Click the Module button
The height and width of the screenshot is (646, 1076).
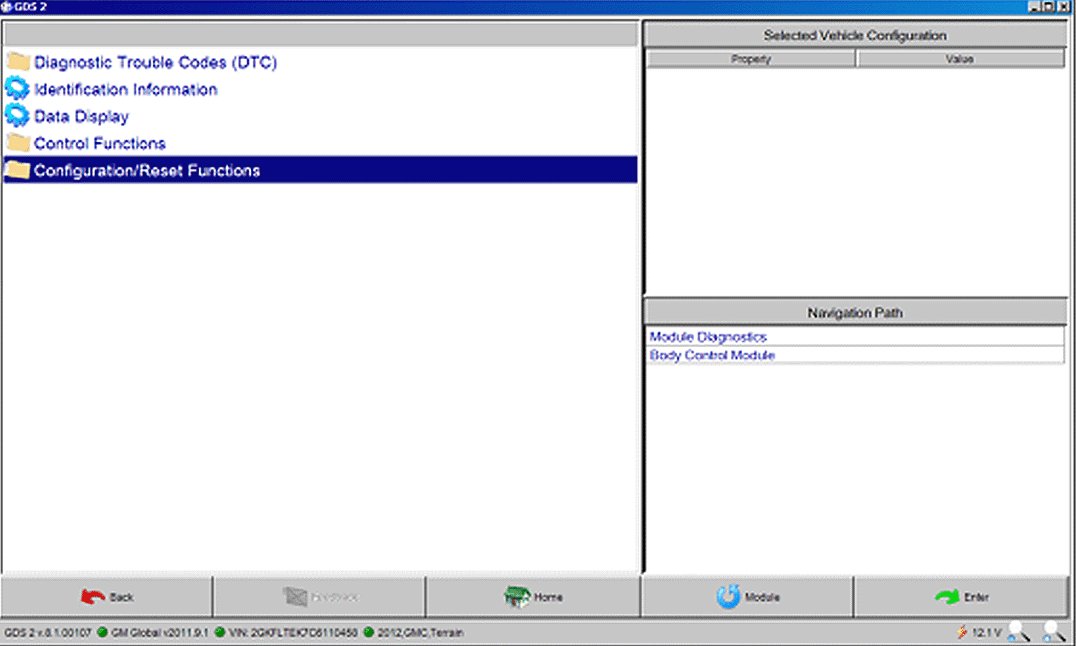coord(747,597)
